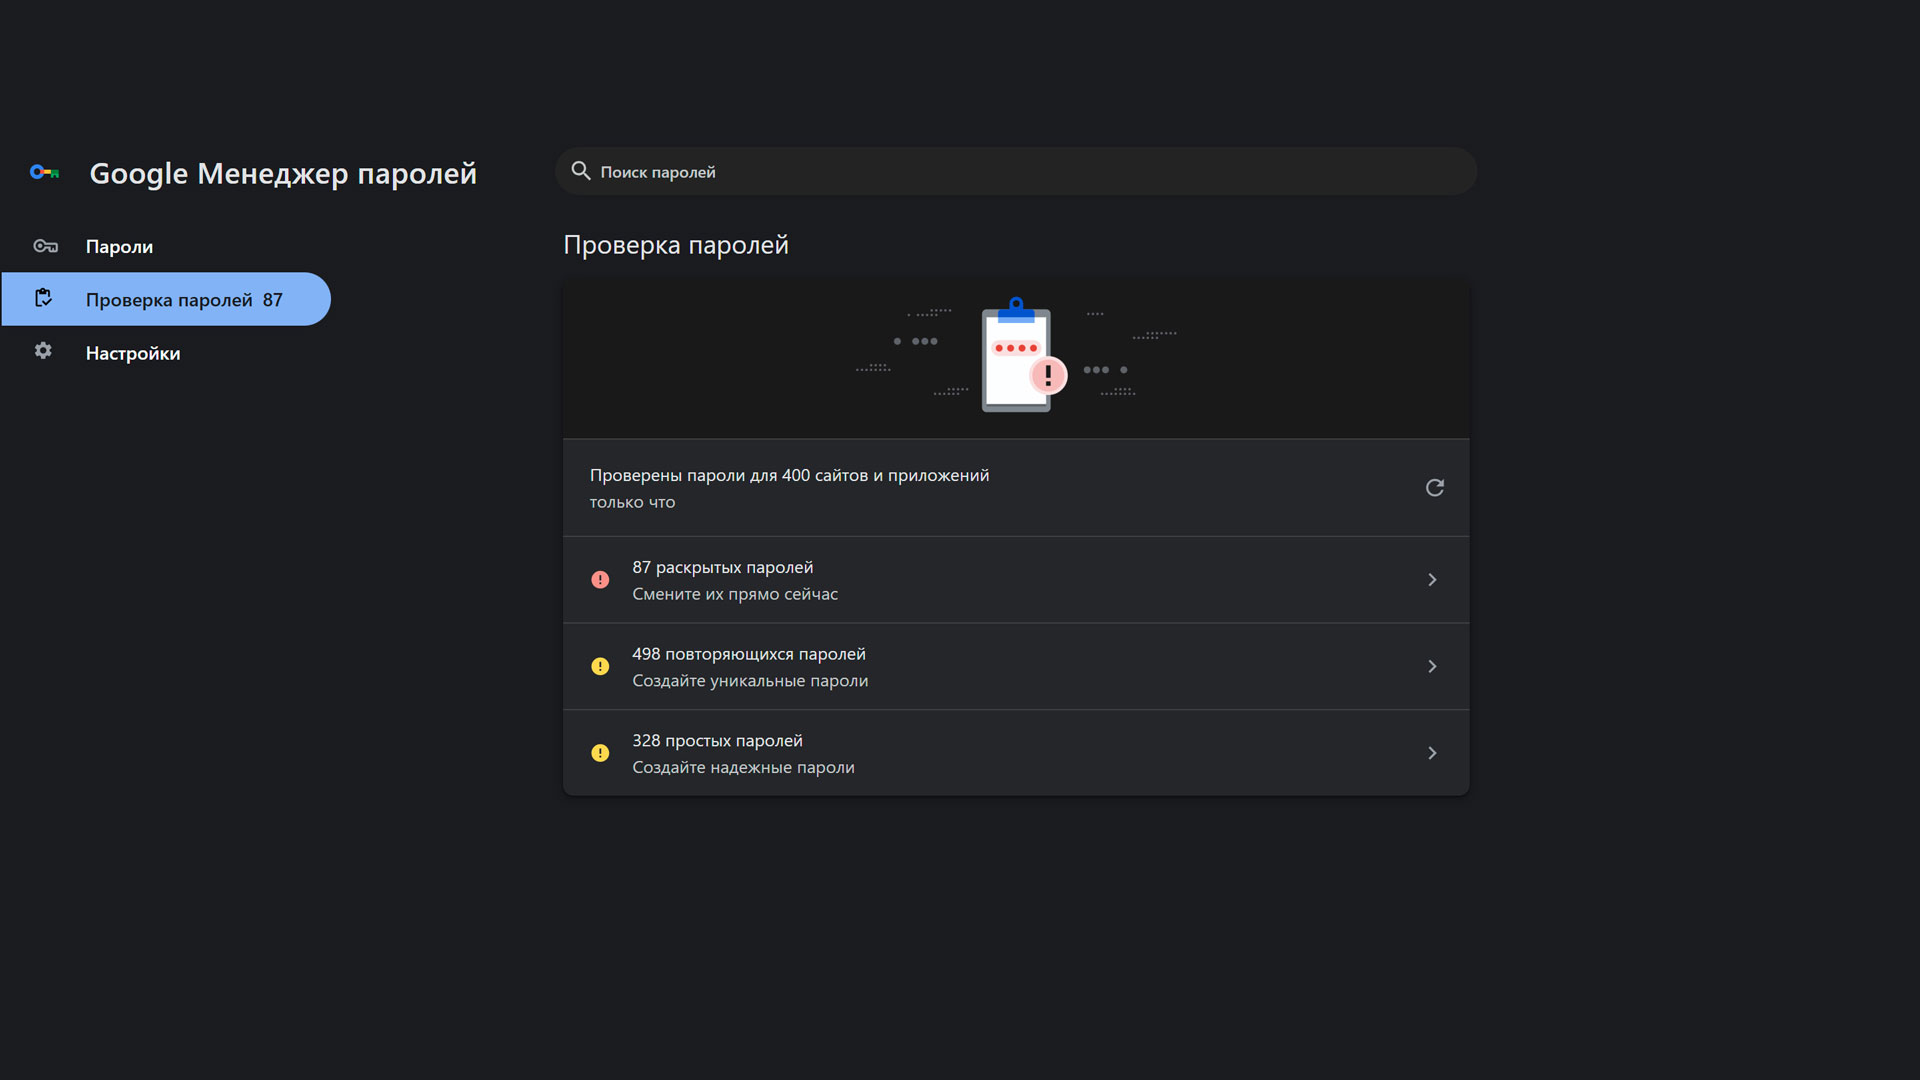
Task: Click the refresh icon to recheck passwords
Action: pos(1434,487)
